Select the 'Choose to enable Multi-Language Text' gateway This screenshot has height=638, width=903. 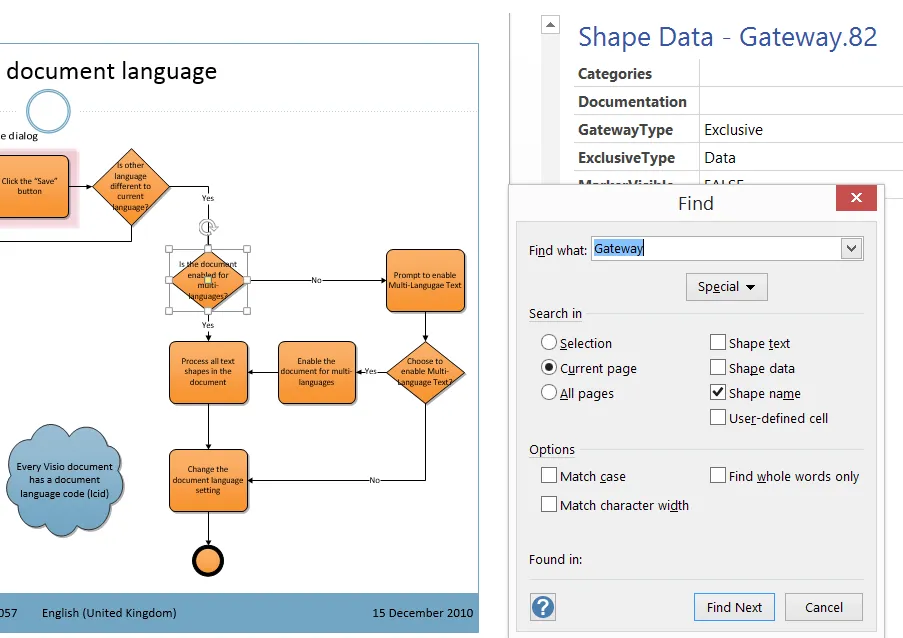click(426, 372)
